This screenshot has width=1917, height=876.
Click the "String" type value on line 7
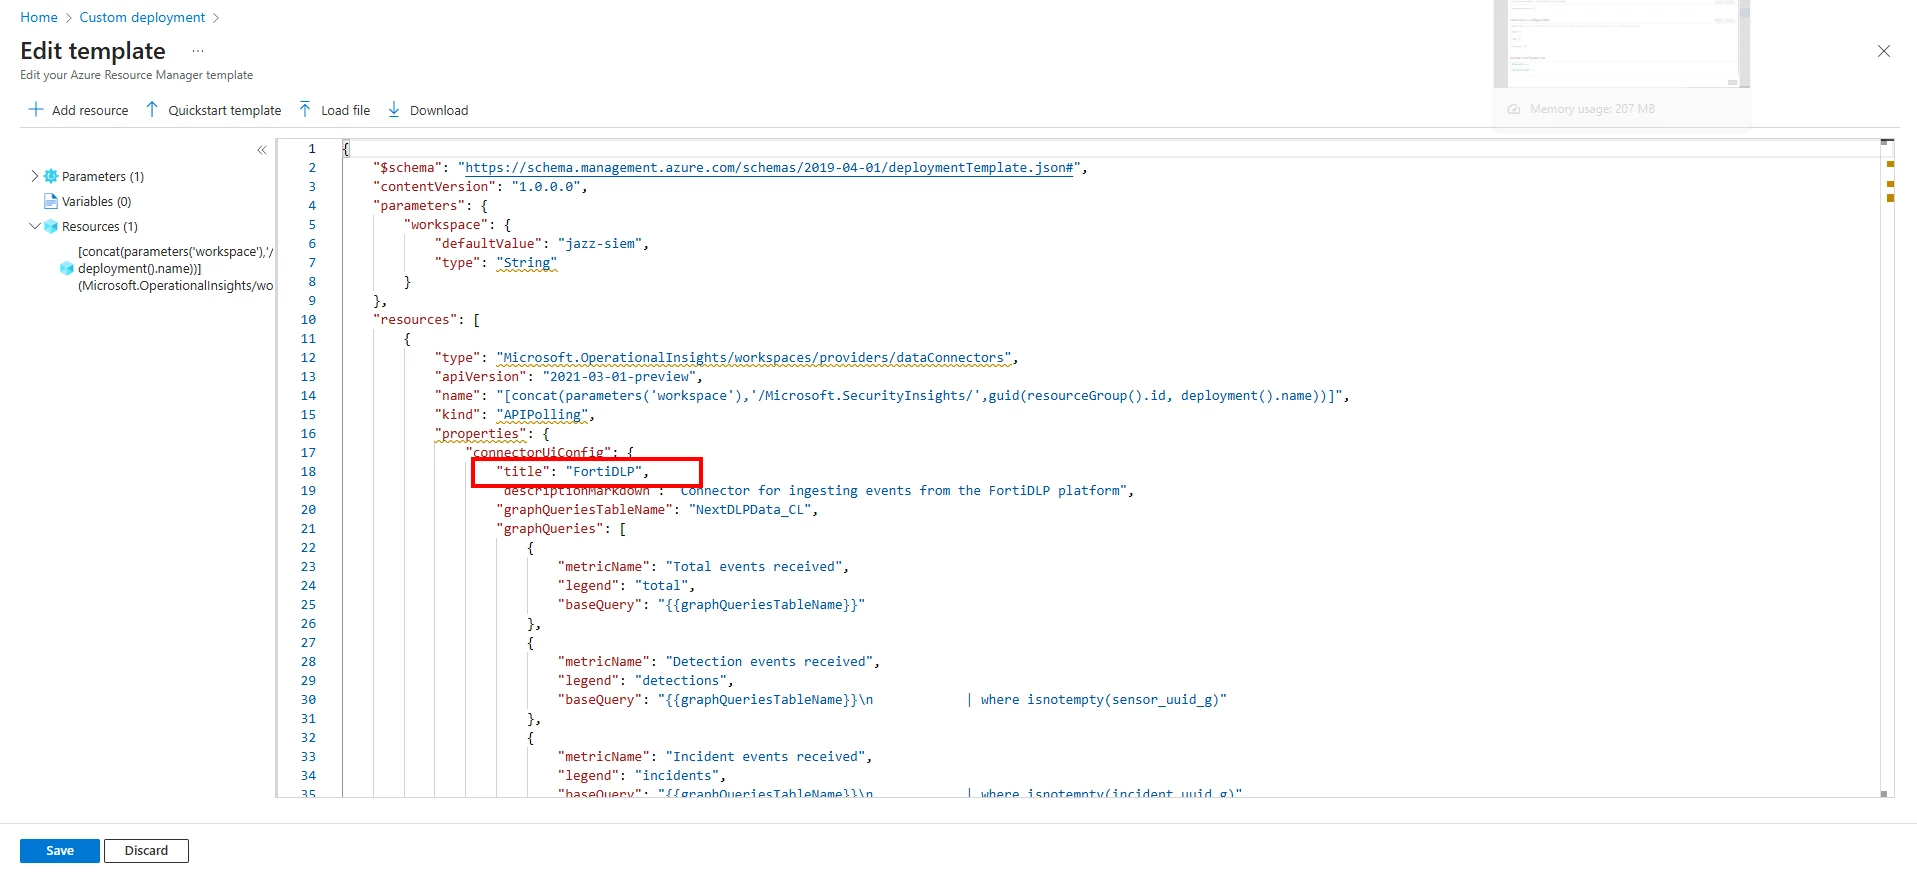[x=526, y=262]
